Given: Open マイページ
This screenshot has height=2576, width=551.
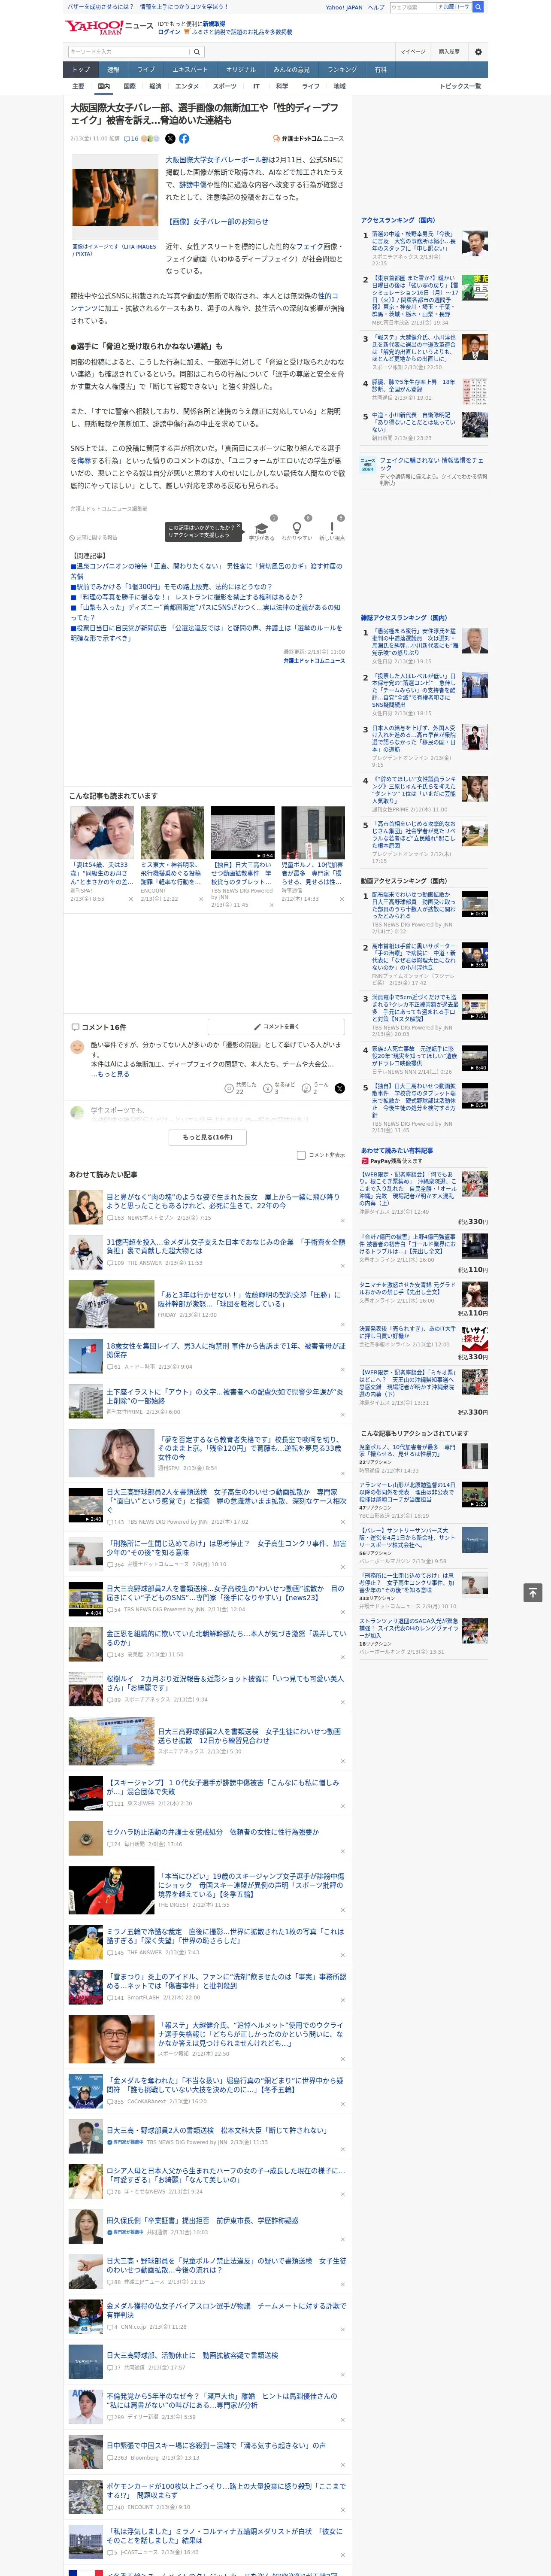Looking at the screenshot, I should (412, 51).
